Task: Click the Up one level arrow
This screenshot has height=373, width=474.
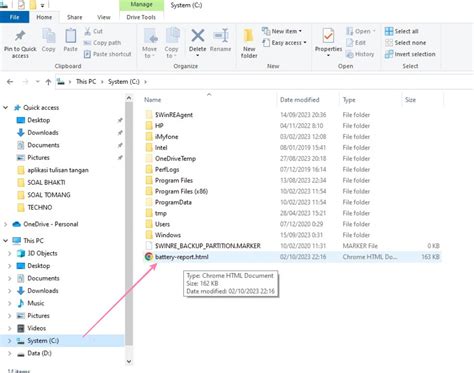Action: click(48, 82)
